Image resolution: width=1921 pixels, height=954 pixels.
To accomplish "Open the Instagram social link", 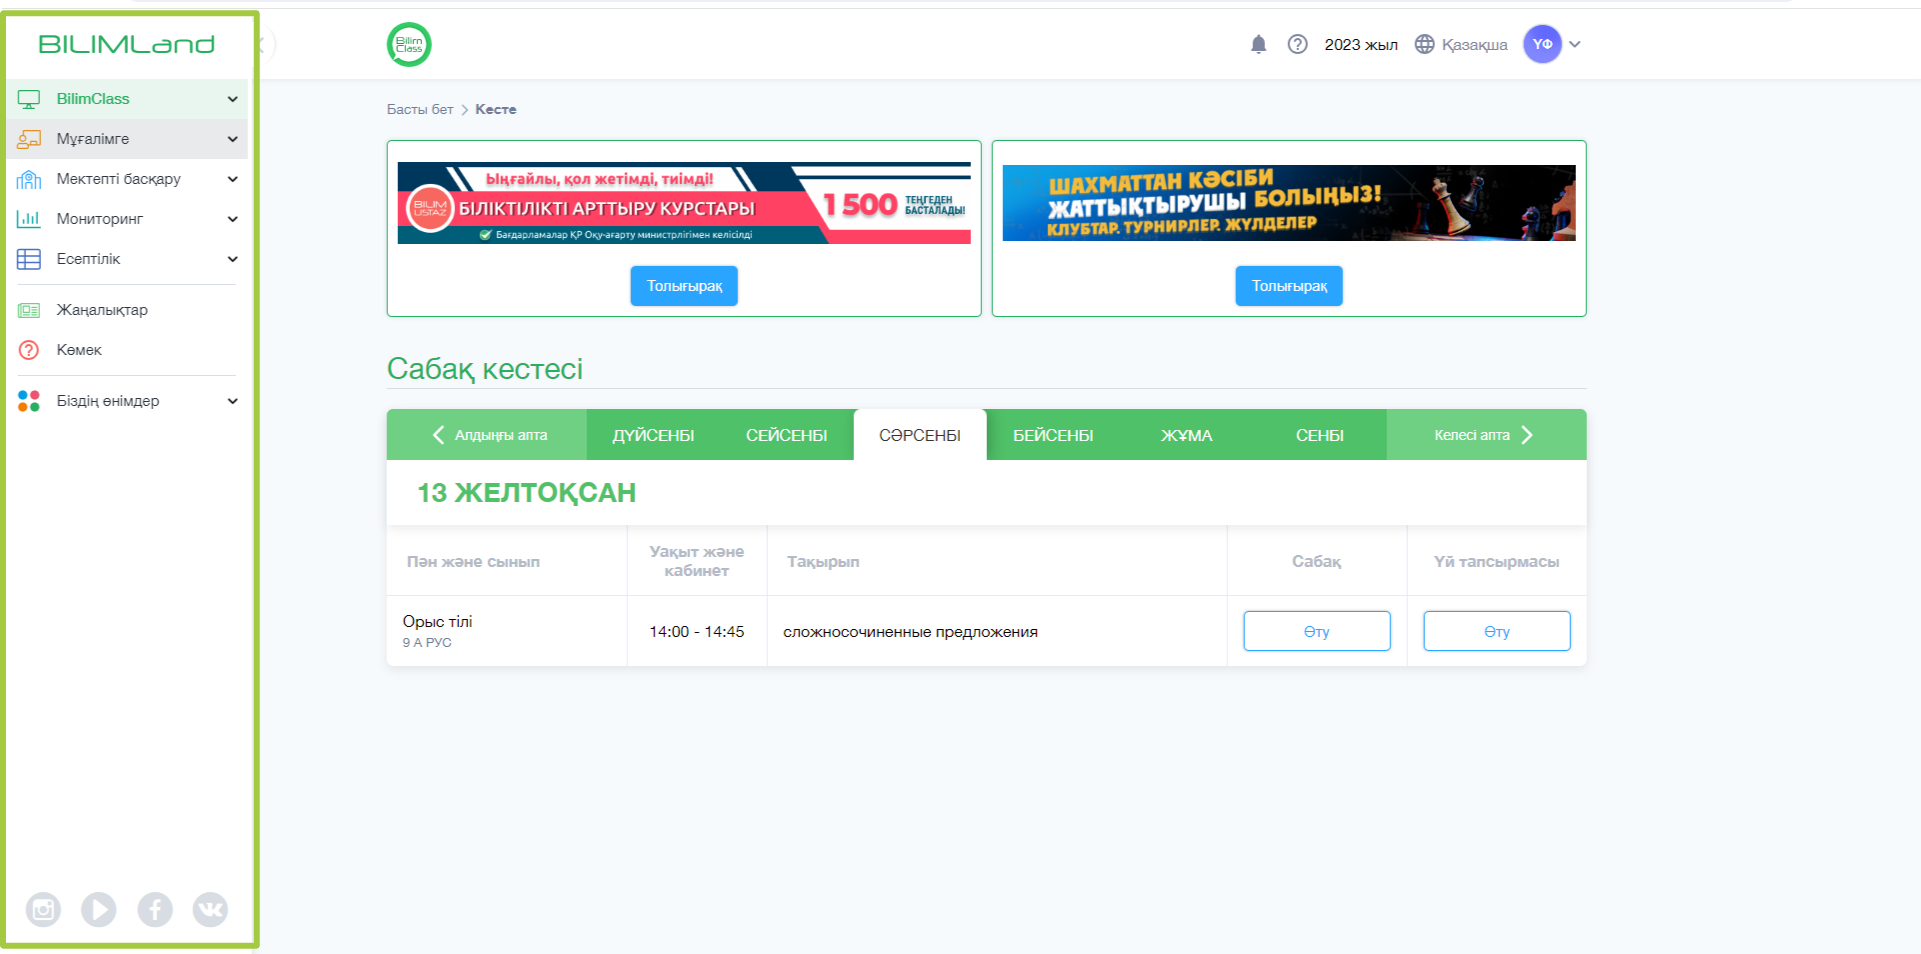I will pyautogui.click(x=43, y=909).
